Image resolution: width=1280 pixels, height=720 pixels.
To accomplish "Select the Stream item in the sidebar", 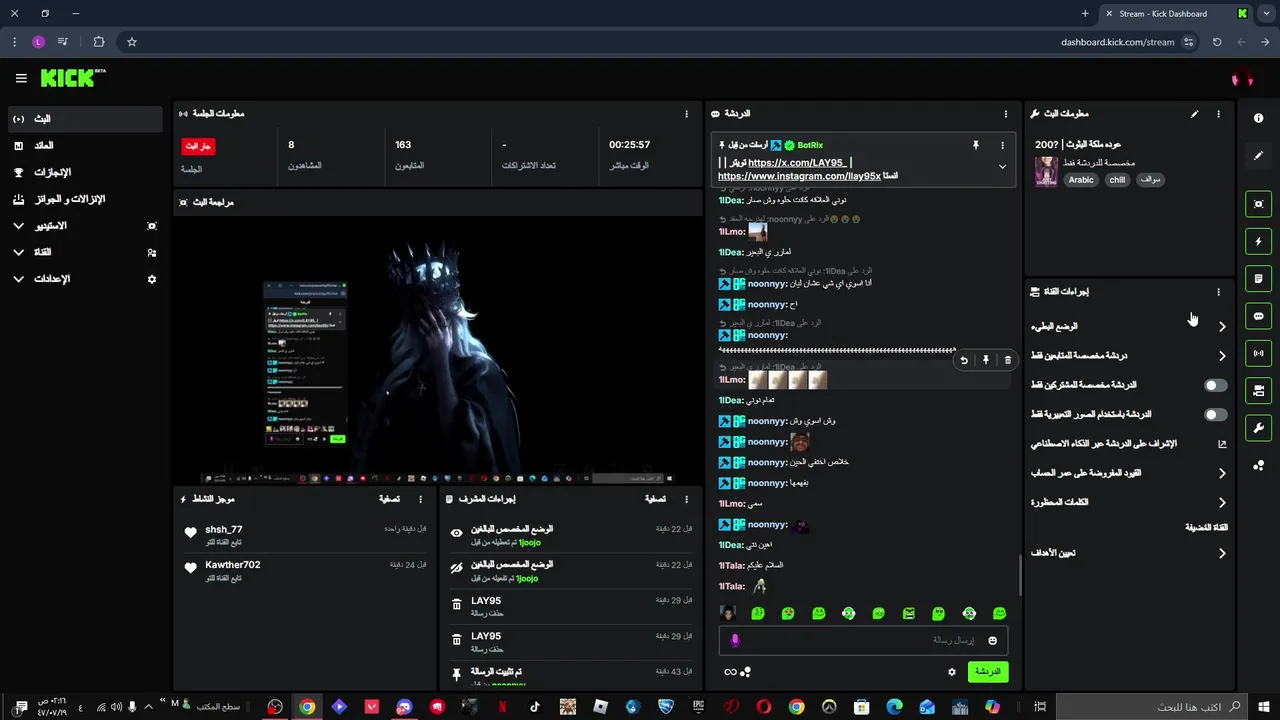I will 84,119.
